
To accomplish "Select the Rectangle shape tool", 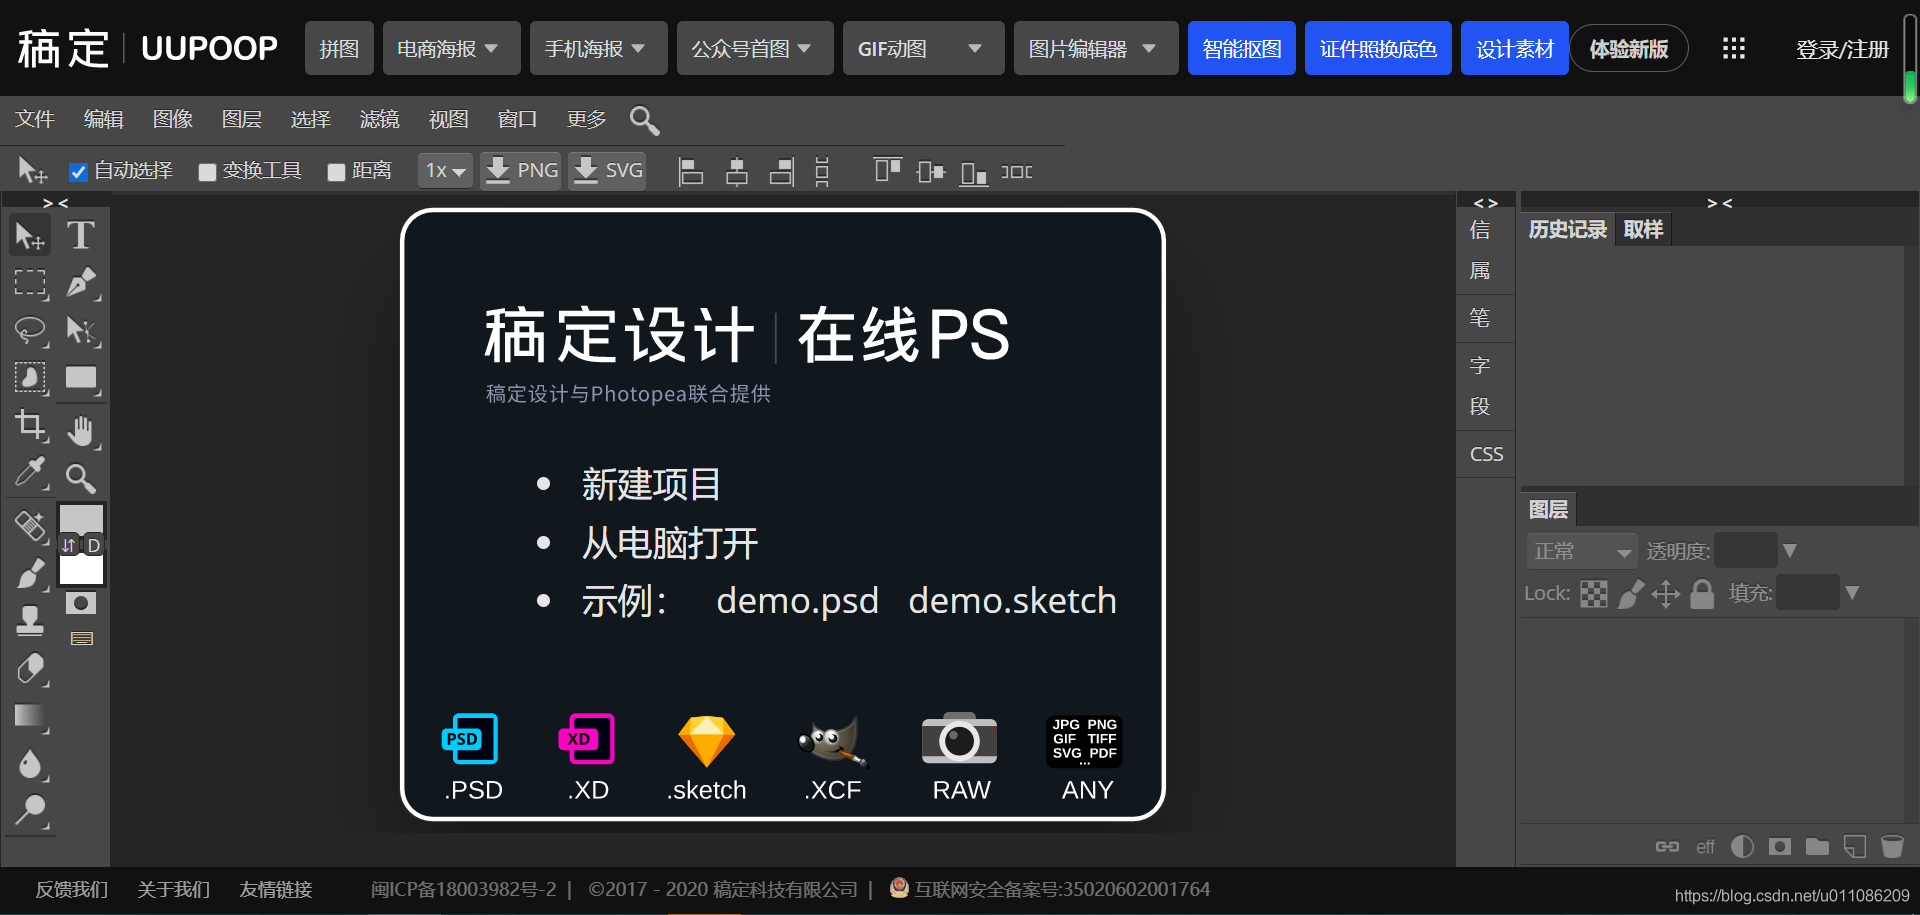I will click(x=81, y=378).
